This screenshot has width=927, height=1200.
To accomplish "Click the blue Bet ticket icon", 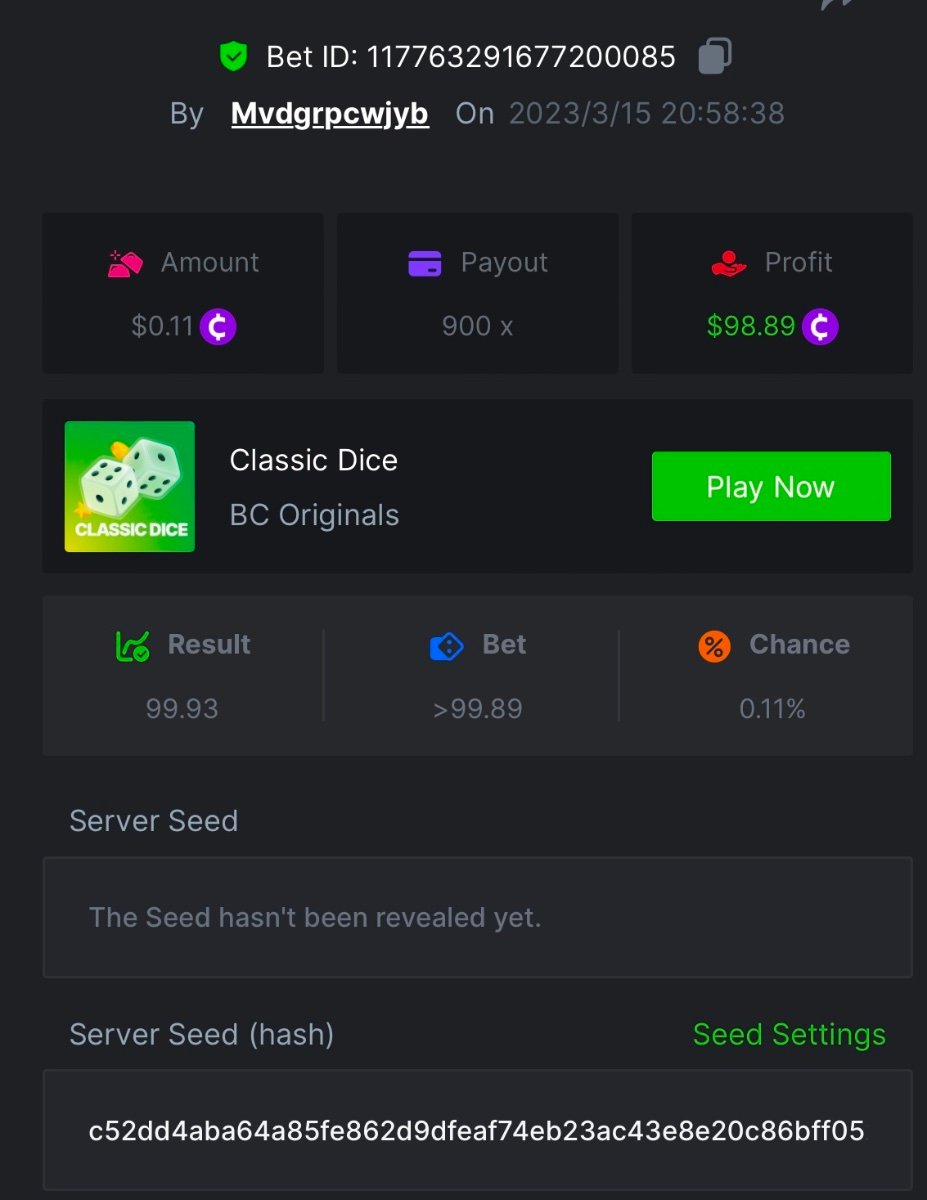I will (446, 646).
